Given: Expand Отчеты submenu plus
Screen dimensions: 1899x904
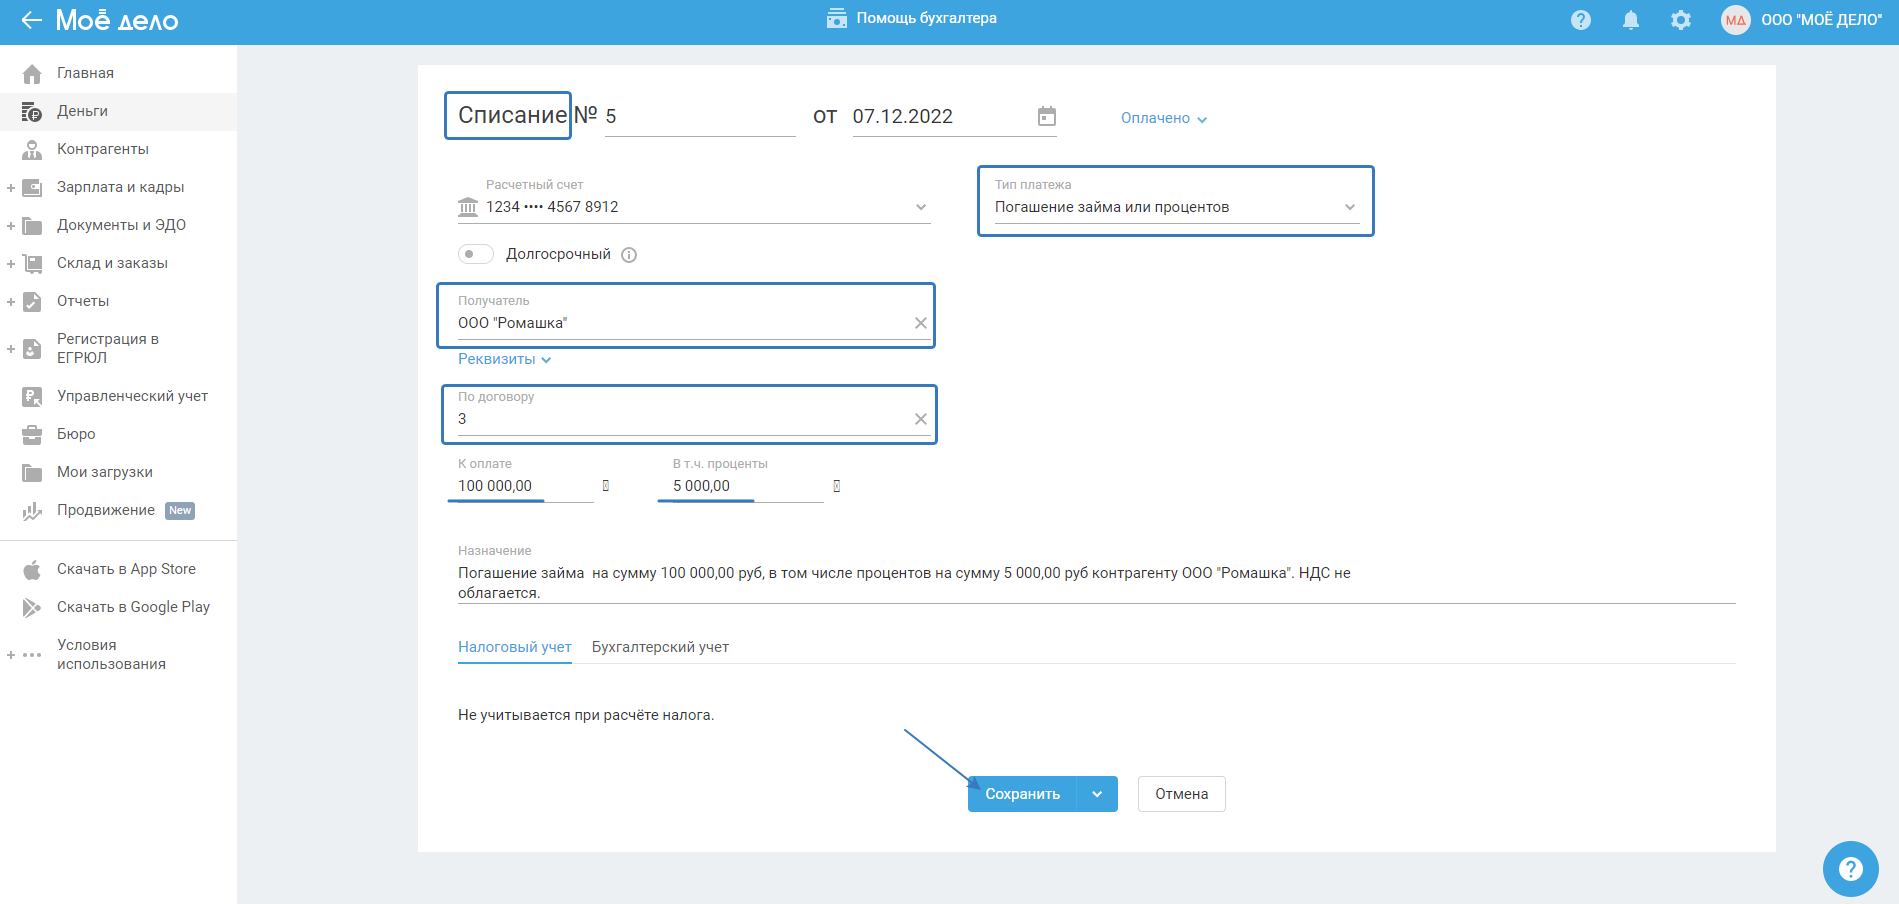Looking at the screenshot, I should [x=11, y=302].
